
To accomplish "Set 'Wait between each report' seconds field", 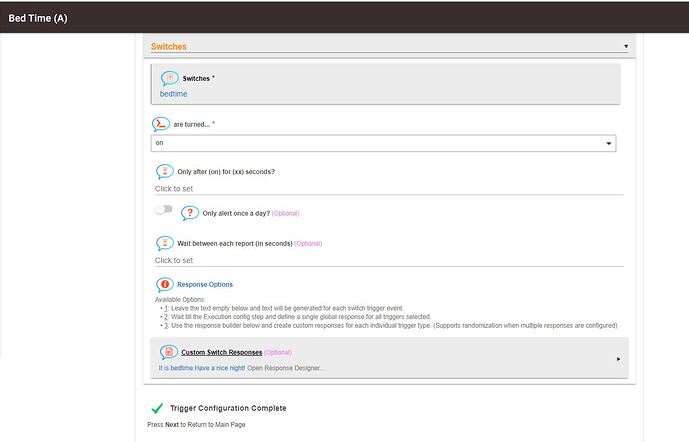I will tap(389, 261).
